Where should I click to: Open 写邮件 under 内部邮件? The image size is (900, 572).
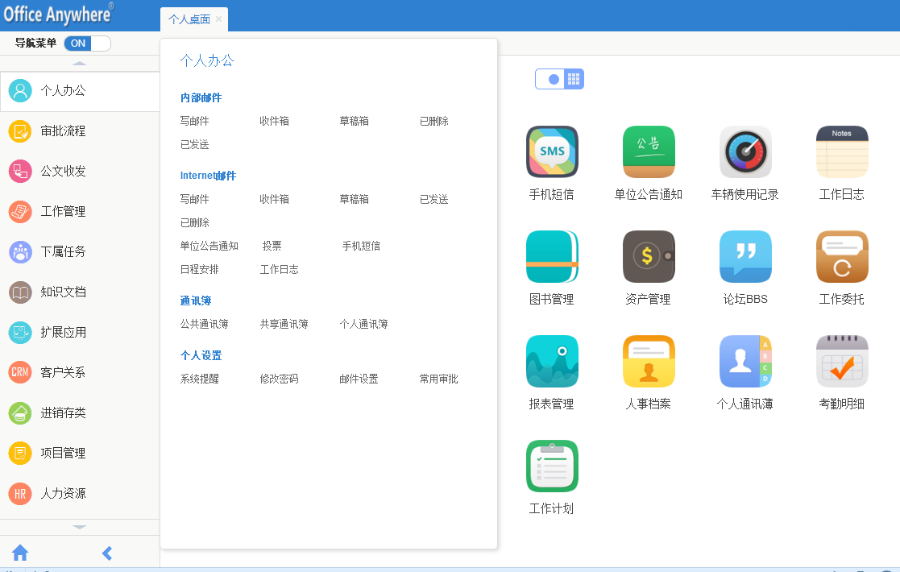(195, 121)
